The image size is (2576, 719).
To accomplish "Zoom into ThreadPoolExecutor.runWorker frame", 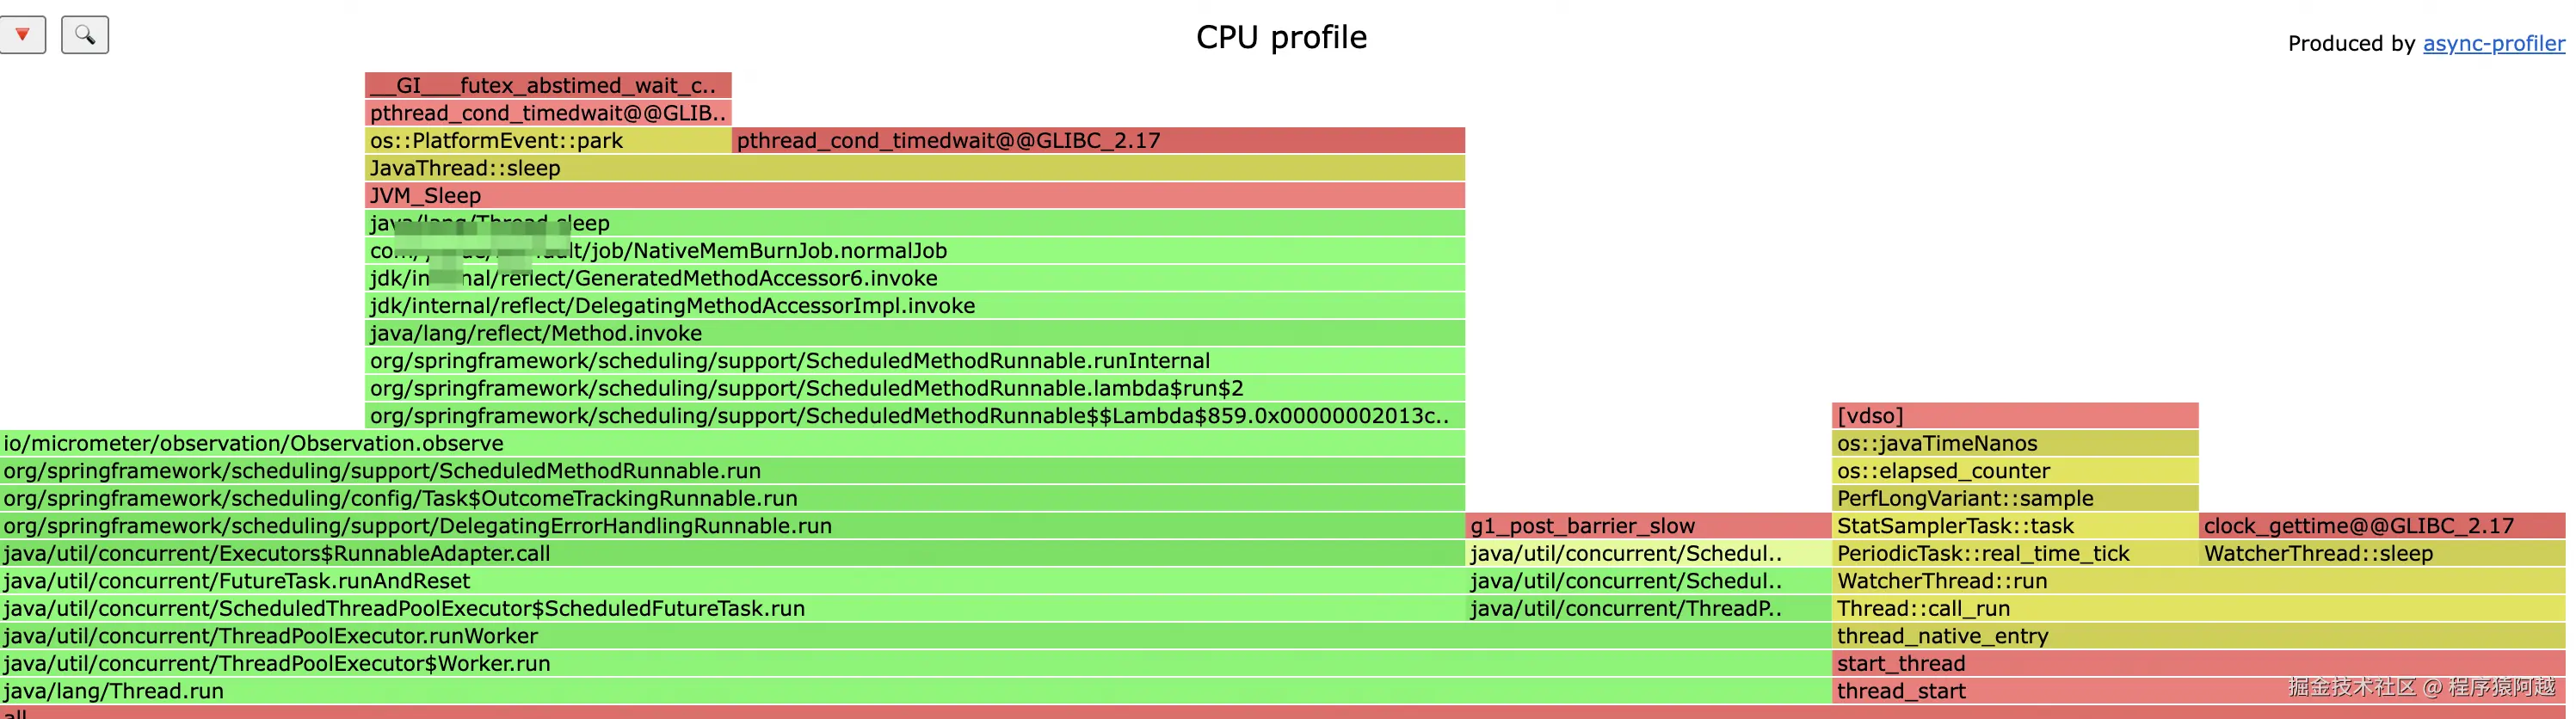I will point(914,636).
